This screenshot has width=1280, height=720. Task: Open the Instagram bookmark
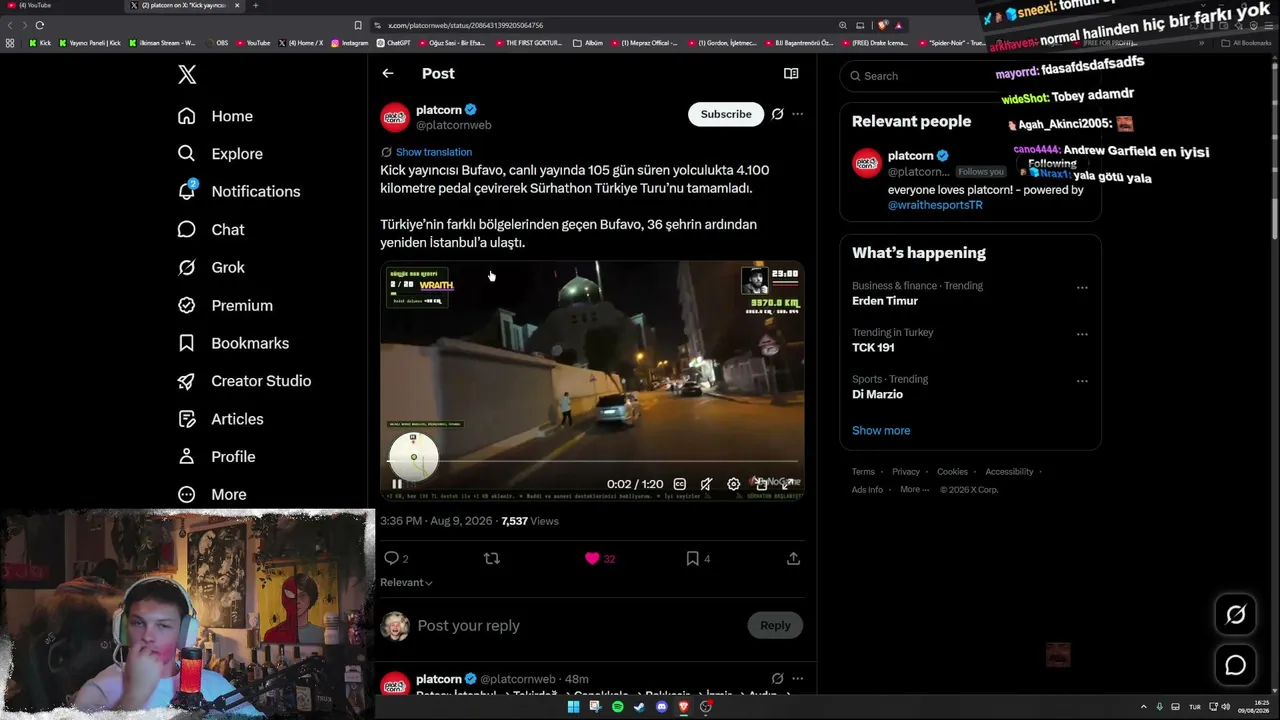pyautogui.click(x=350, y=43)
